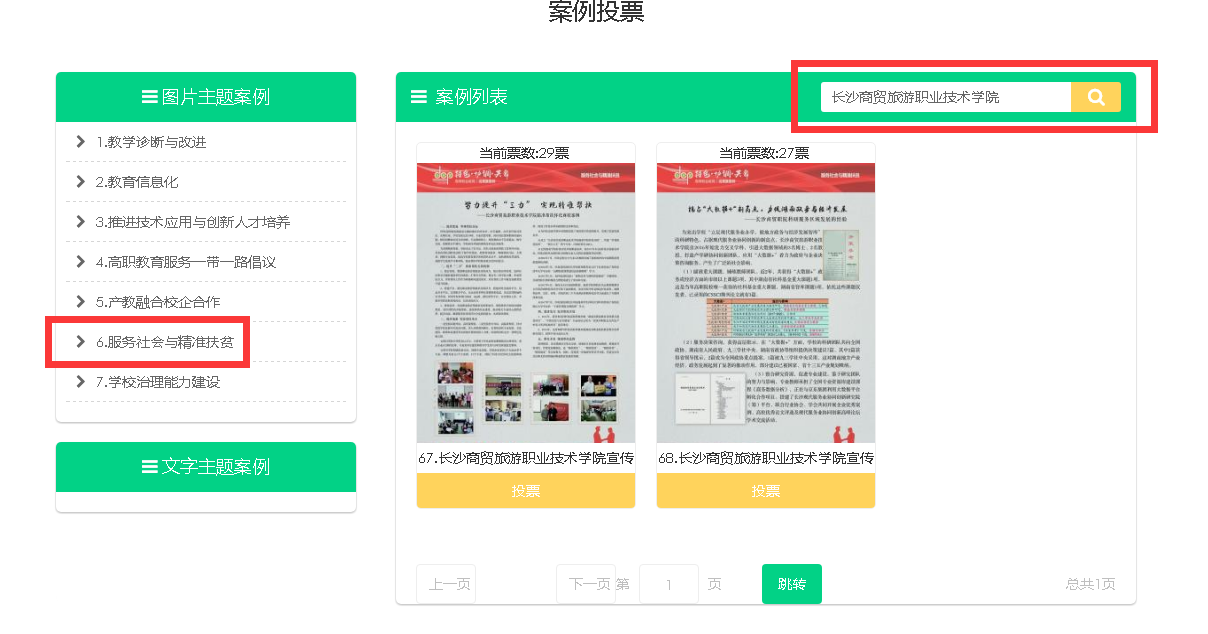Click 当前票数:27票 vote count
The width and height of the screenshot is (1208, 634).
pos(765,153)
